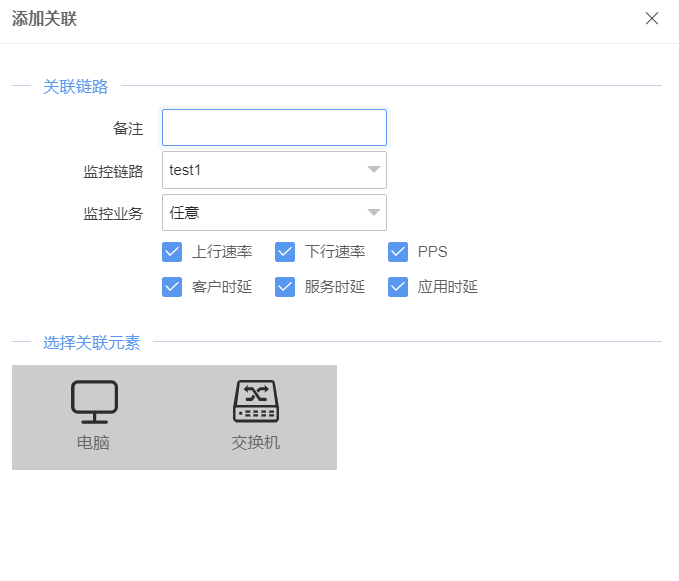Uncheck the 下行速率 checkbox
679x581 pixels.
285,252
